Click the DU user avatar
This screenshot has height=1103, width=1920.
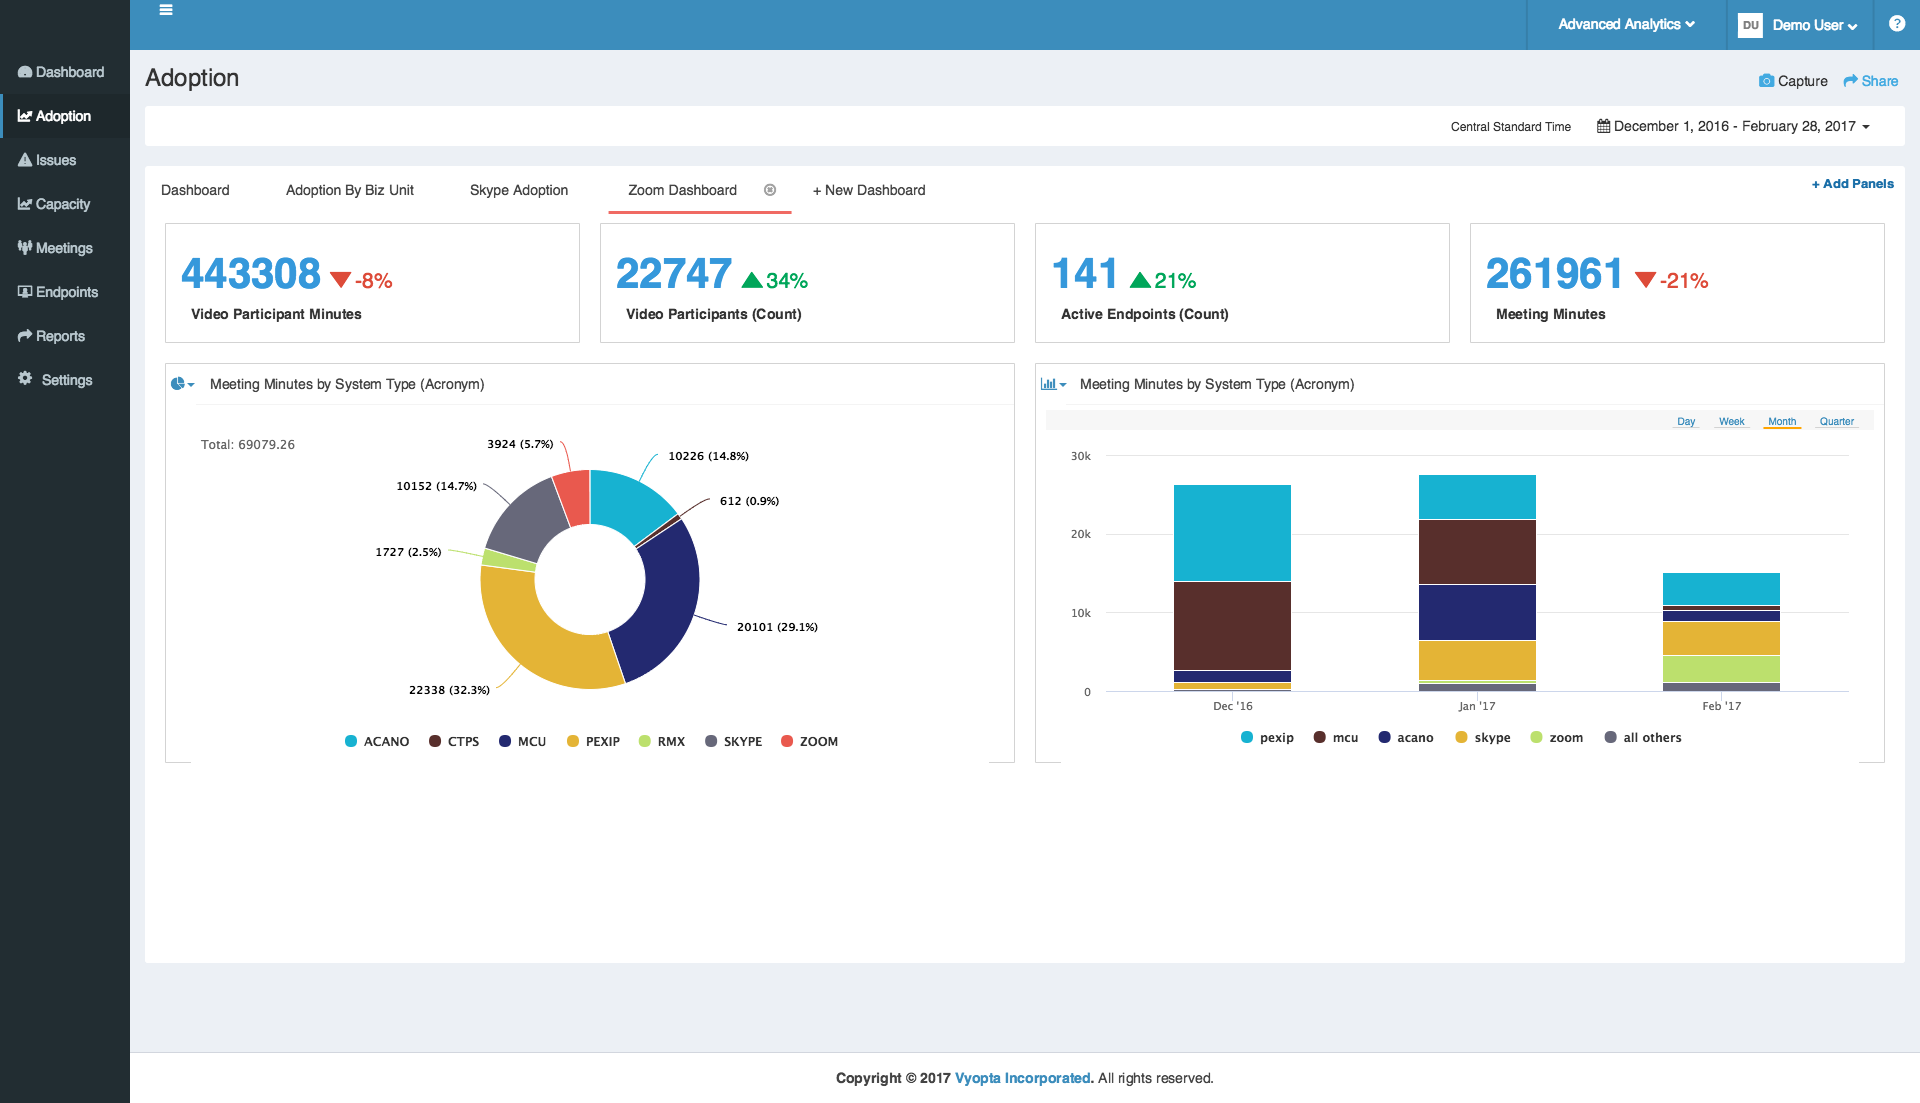(x=1750, y=25)
